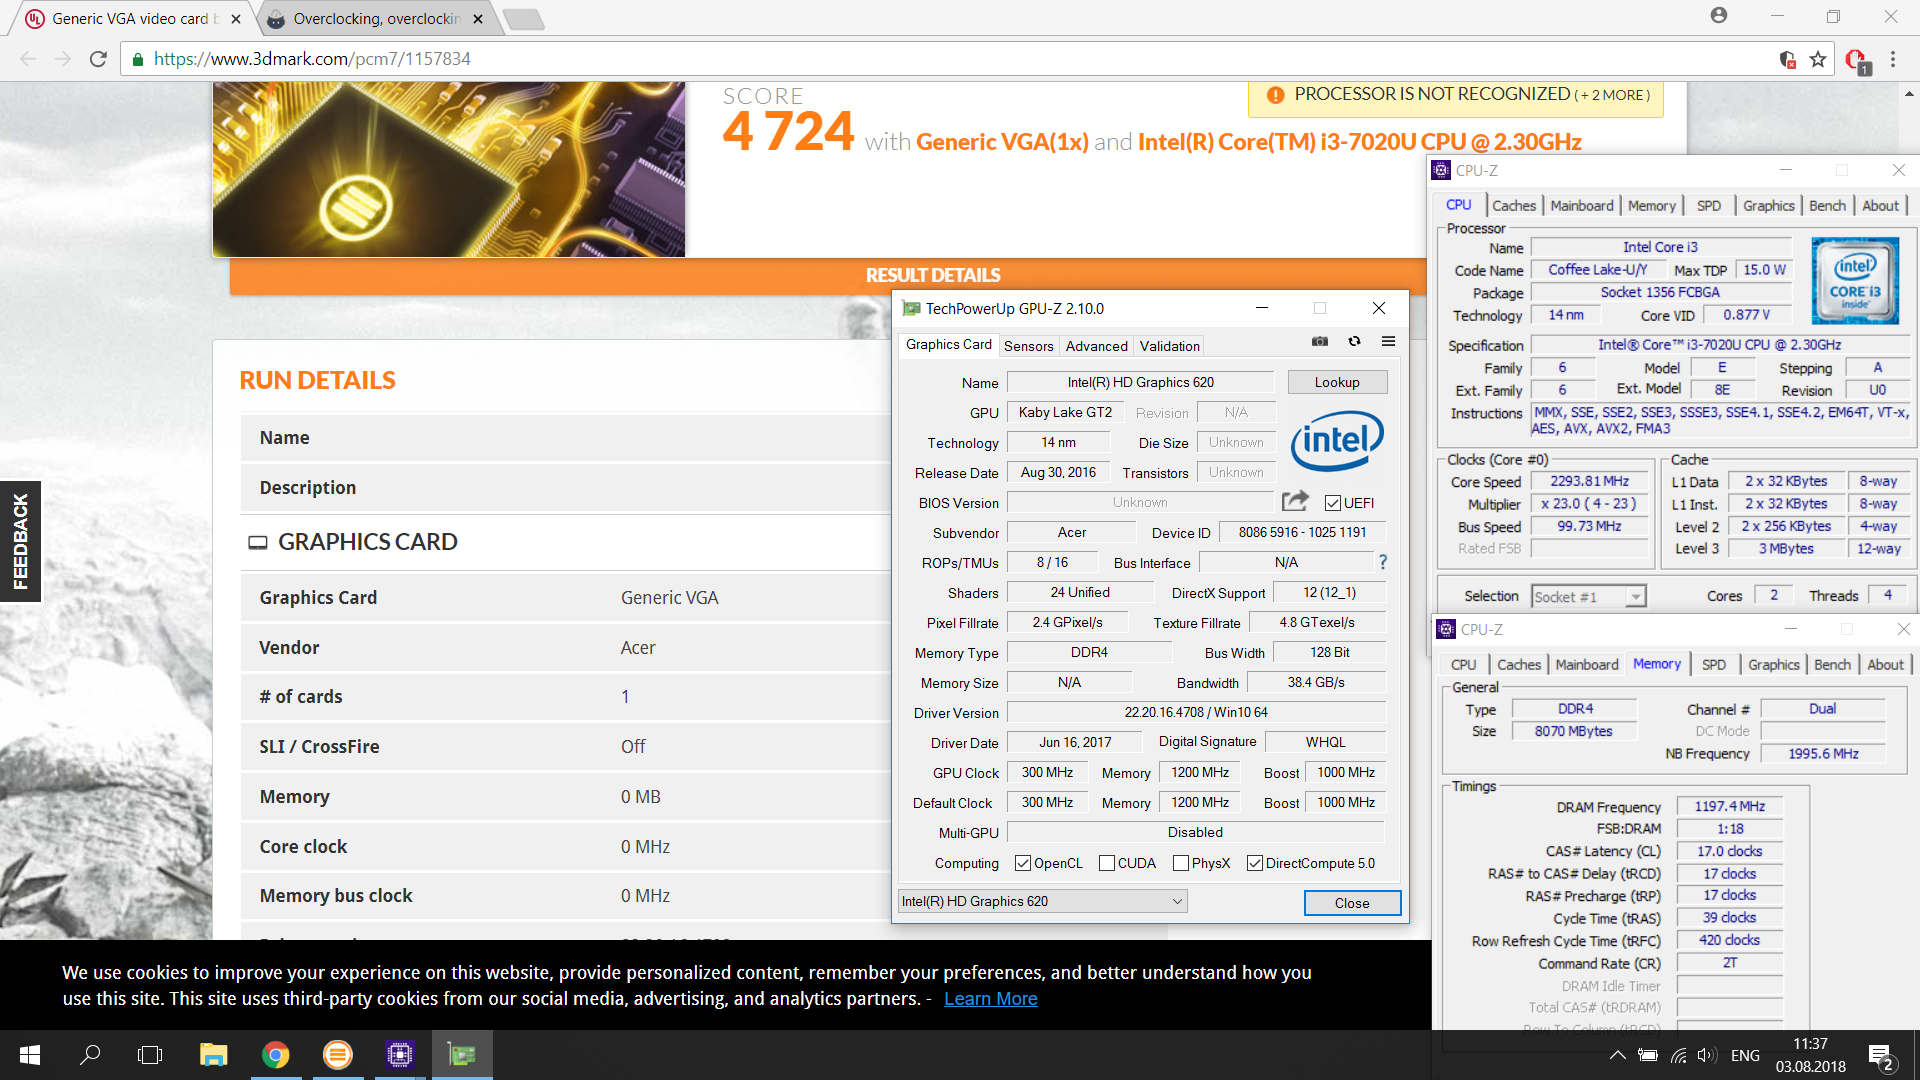Screen dimensions: 1920x1080
Task: Refresh GPU-Z data with the refresh icon
Action: coord(1354,341)
